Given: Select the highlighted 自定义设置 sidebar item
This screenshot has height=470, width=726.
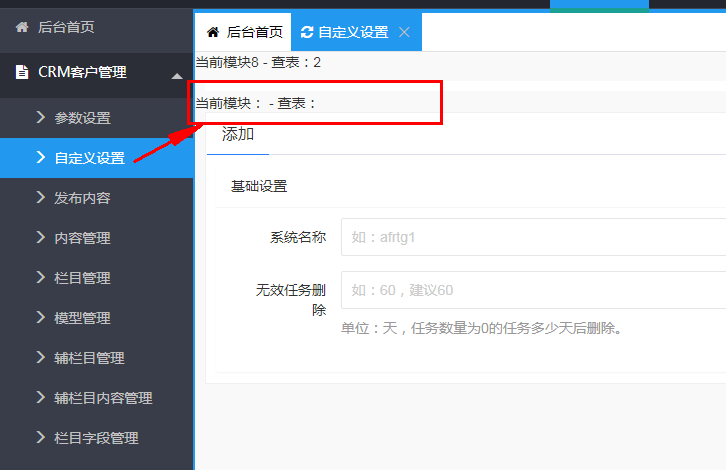Looking at the screenshot, I should coord(89,158).
